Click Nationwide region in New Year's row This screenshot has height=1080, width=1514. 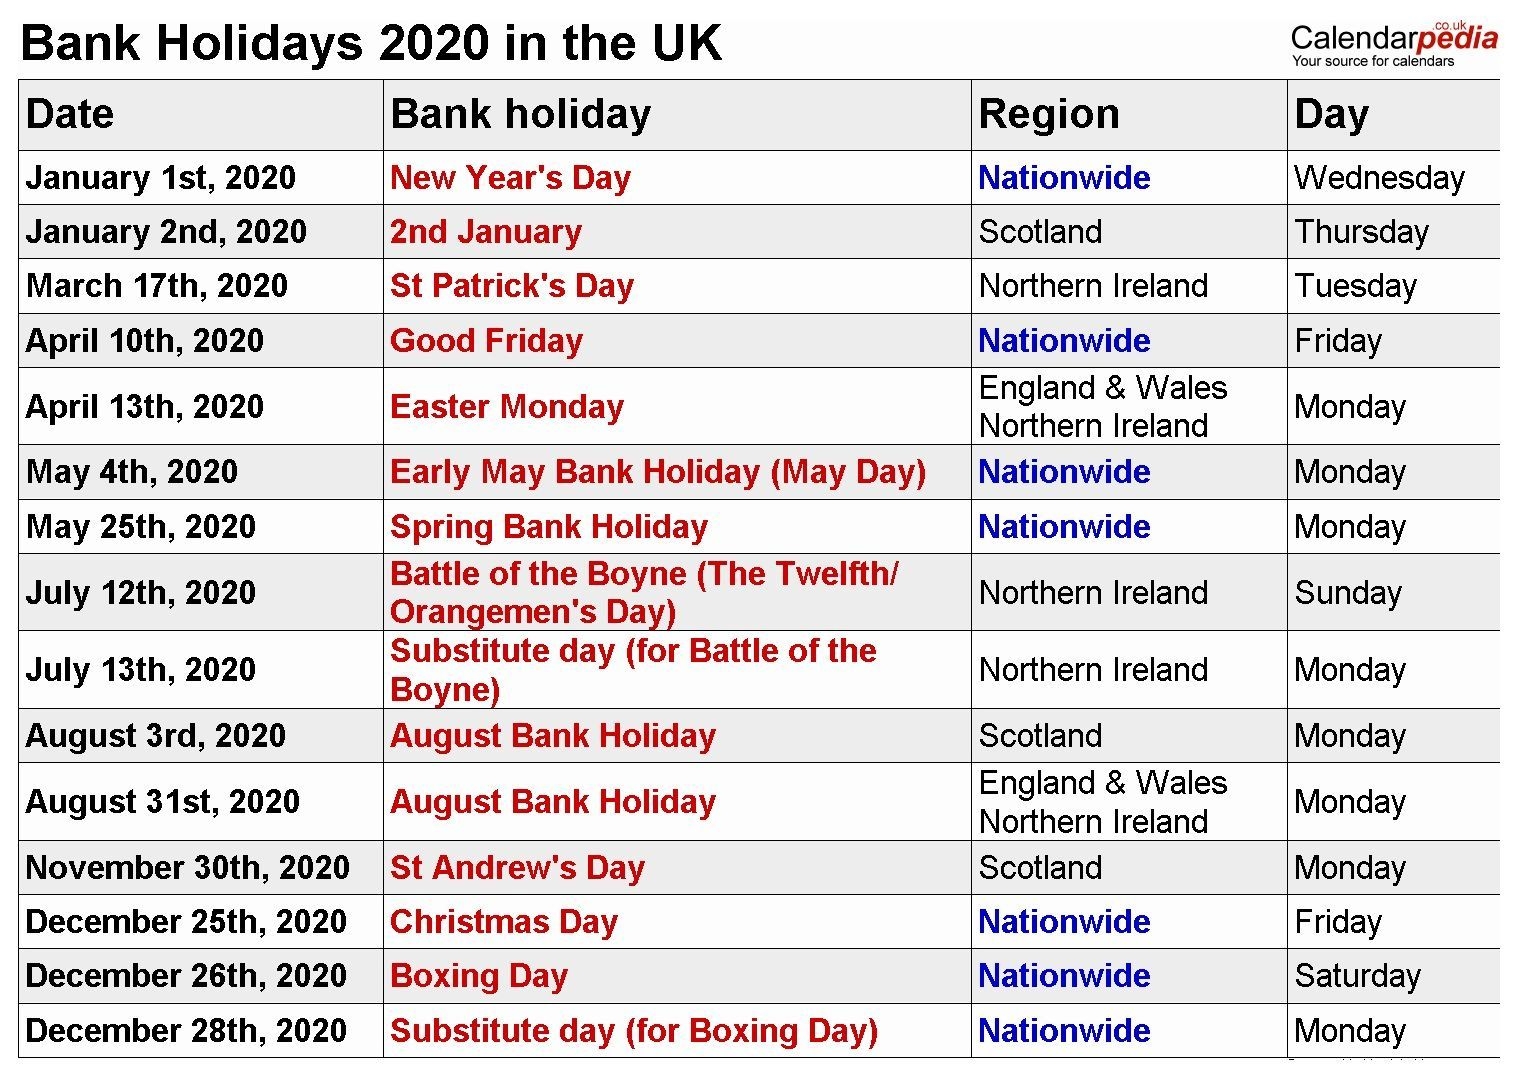click(x=1064, y=178)
